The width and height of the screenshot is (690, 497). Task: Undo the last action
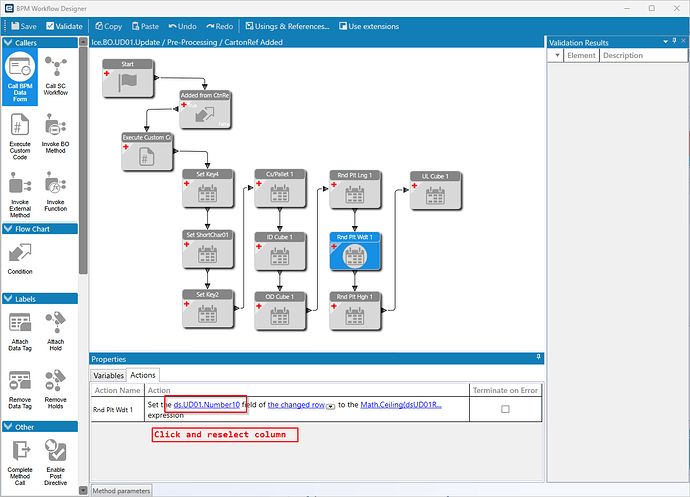(x=183, y=26)
